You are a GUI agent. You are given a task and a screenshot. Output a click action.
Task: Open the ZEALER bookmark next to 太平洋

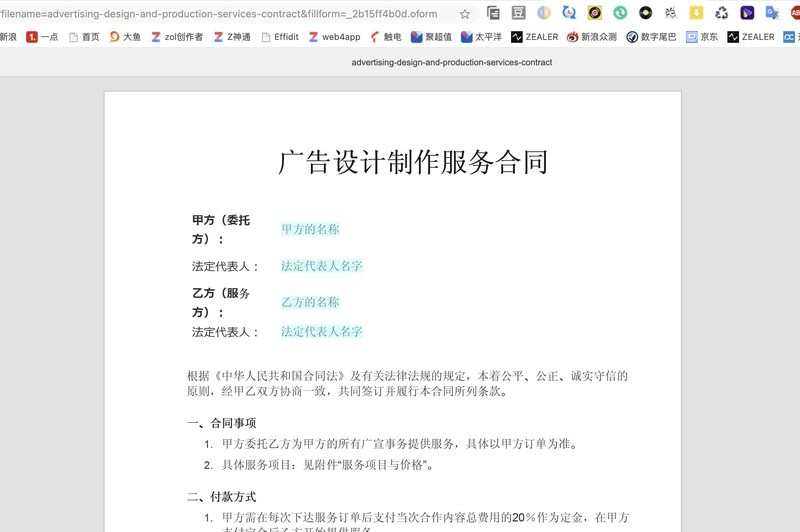point(535,37)
